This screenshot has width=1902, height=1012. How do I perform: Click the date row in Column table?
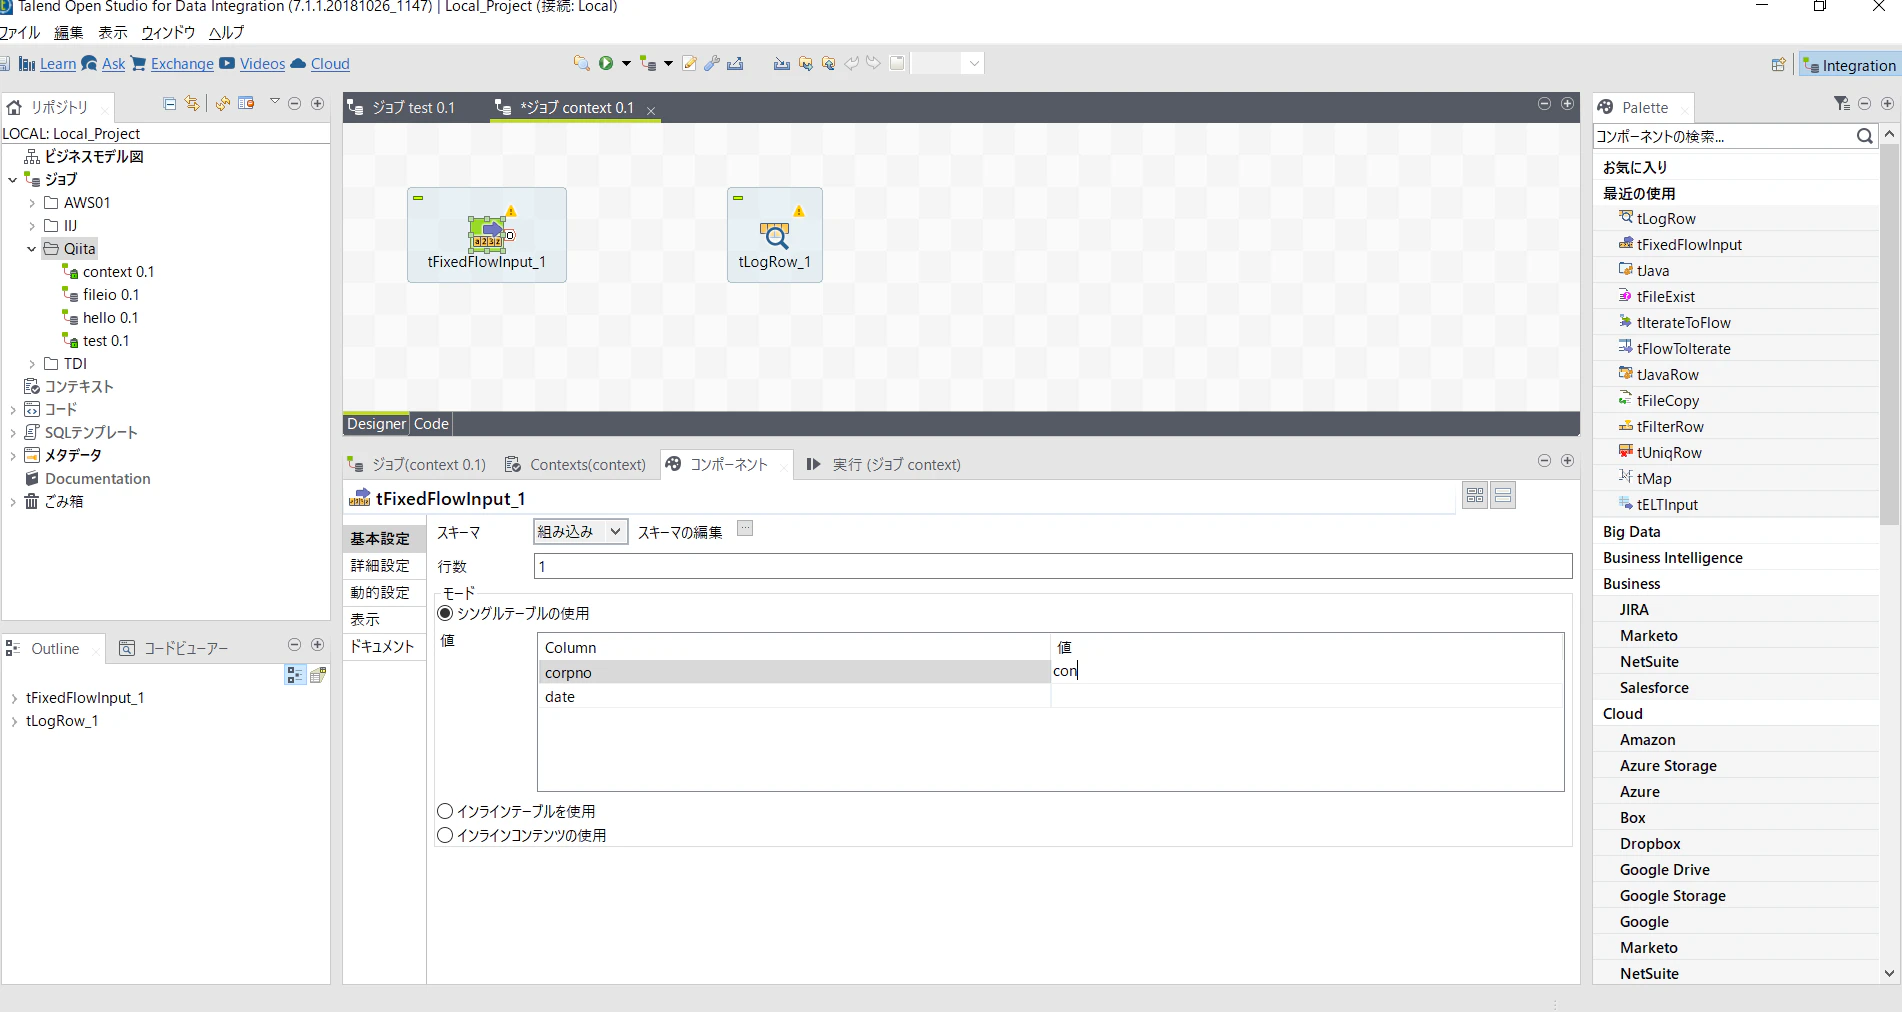1050,697
